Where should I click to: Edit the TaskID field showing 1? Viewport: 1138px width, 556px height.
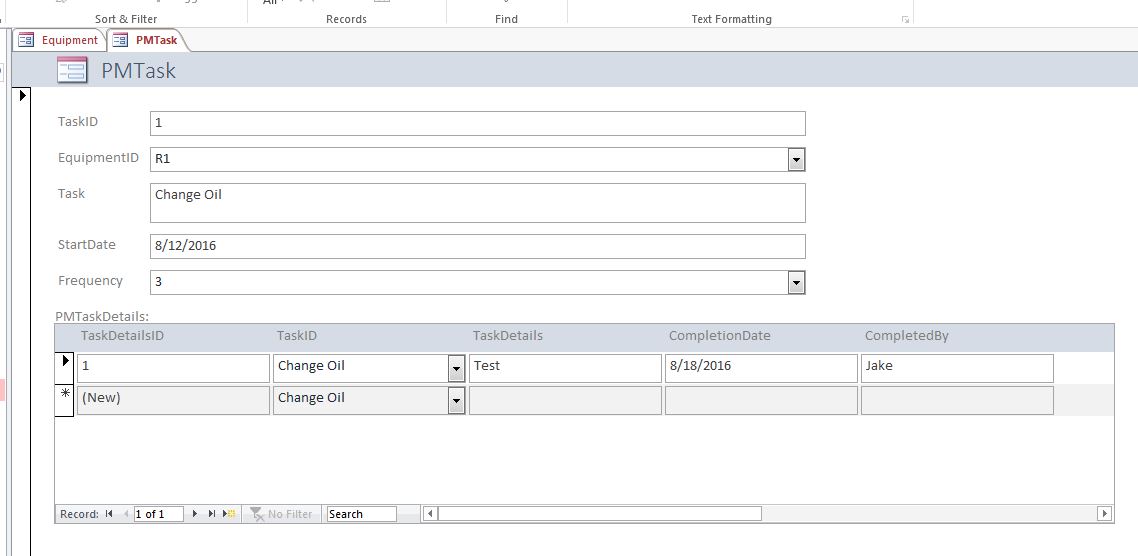(x=478, y=123)
